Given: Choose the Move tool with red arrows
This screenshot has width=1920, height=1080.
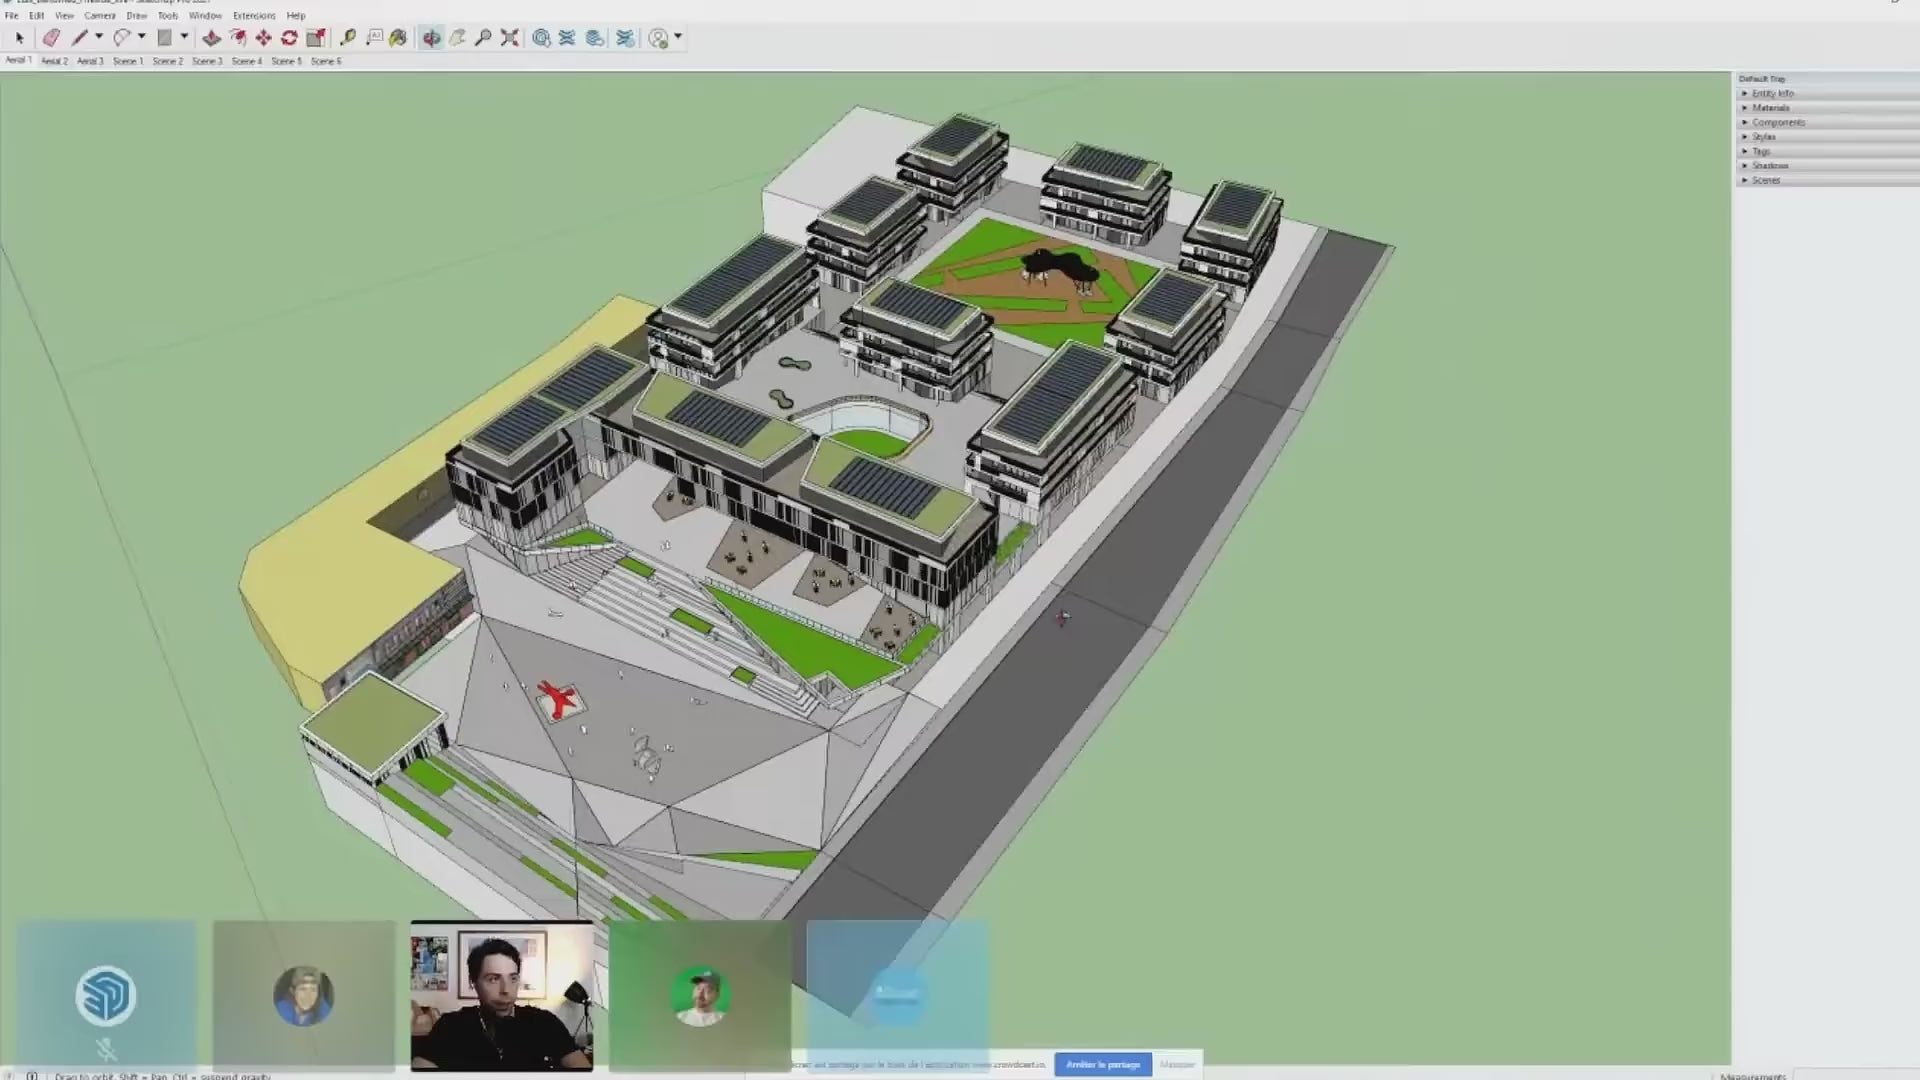Looking at the screenshot, I should (264, 38).
